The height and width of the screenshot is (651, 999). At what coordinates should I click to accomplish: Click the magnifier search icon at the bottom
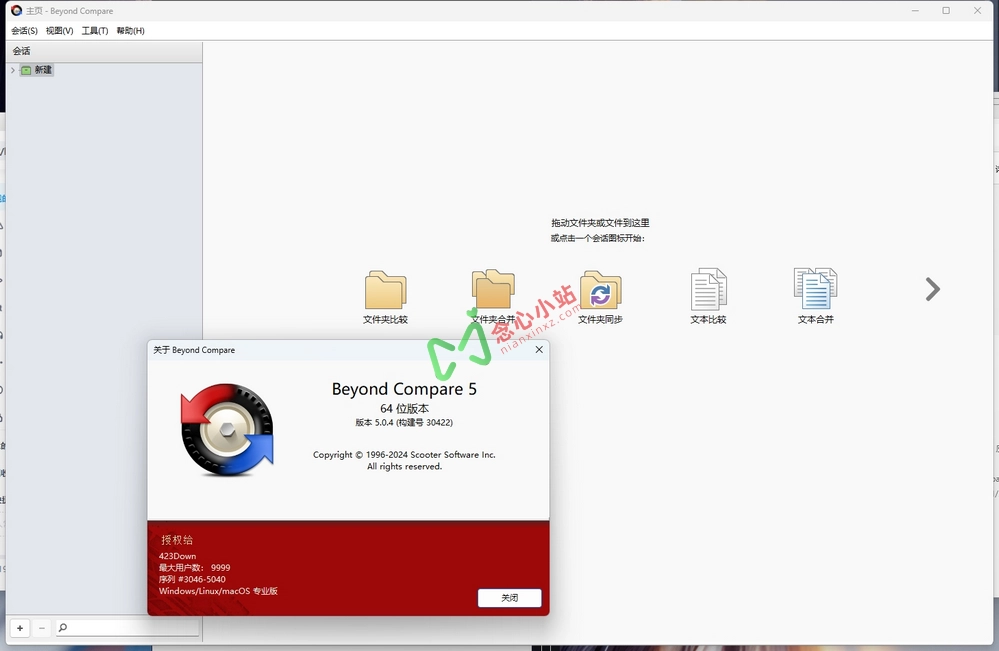62,628
